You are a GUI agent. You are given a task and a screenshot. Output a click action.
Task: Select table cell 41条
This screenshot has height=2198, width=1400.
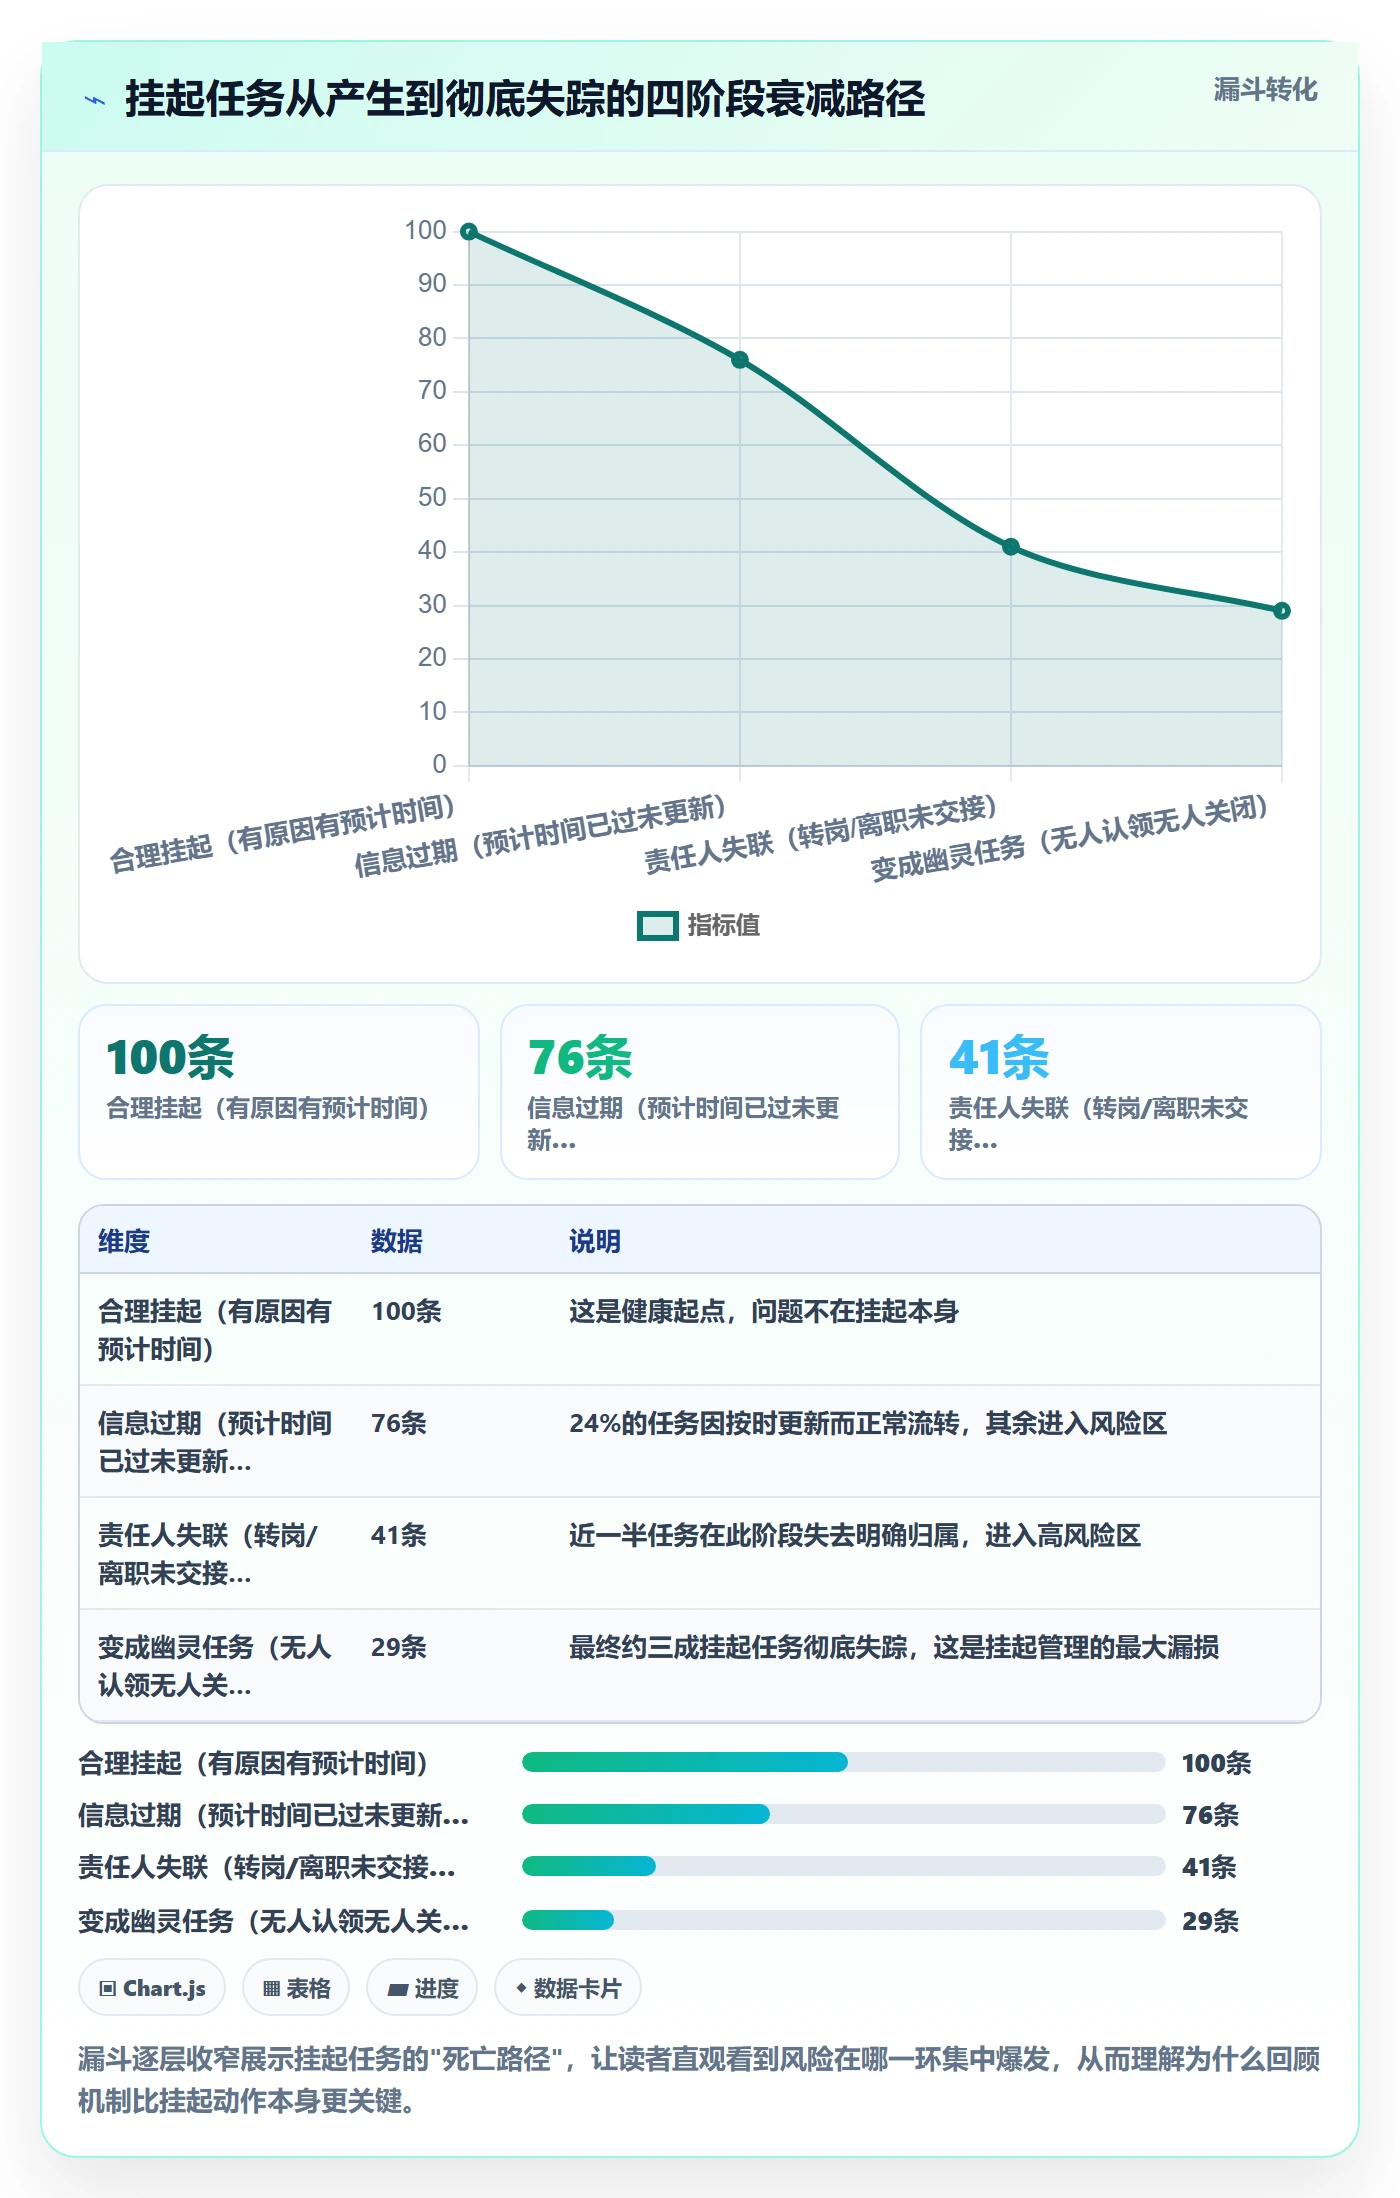click(399, 1535)
